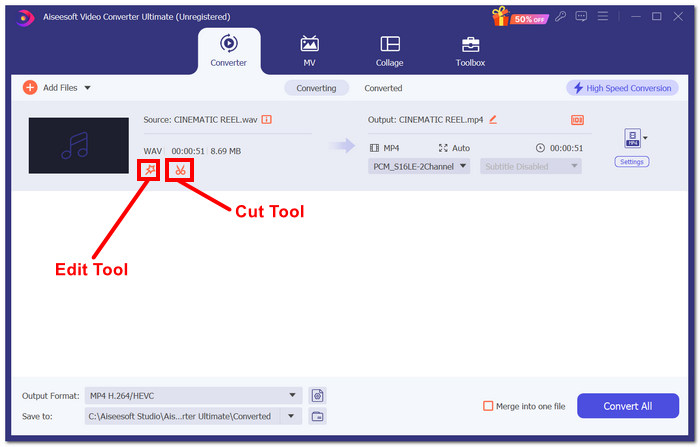Expand the PCM_S16LE-2Channel audio dropdown

coord(419,166)
